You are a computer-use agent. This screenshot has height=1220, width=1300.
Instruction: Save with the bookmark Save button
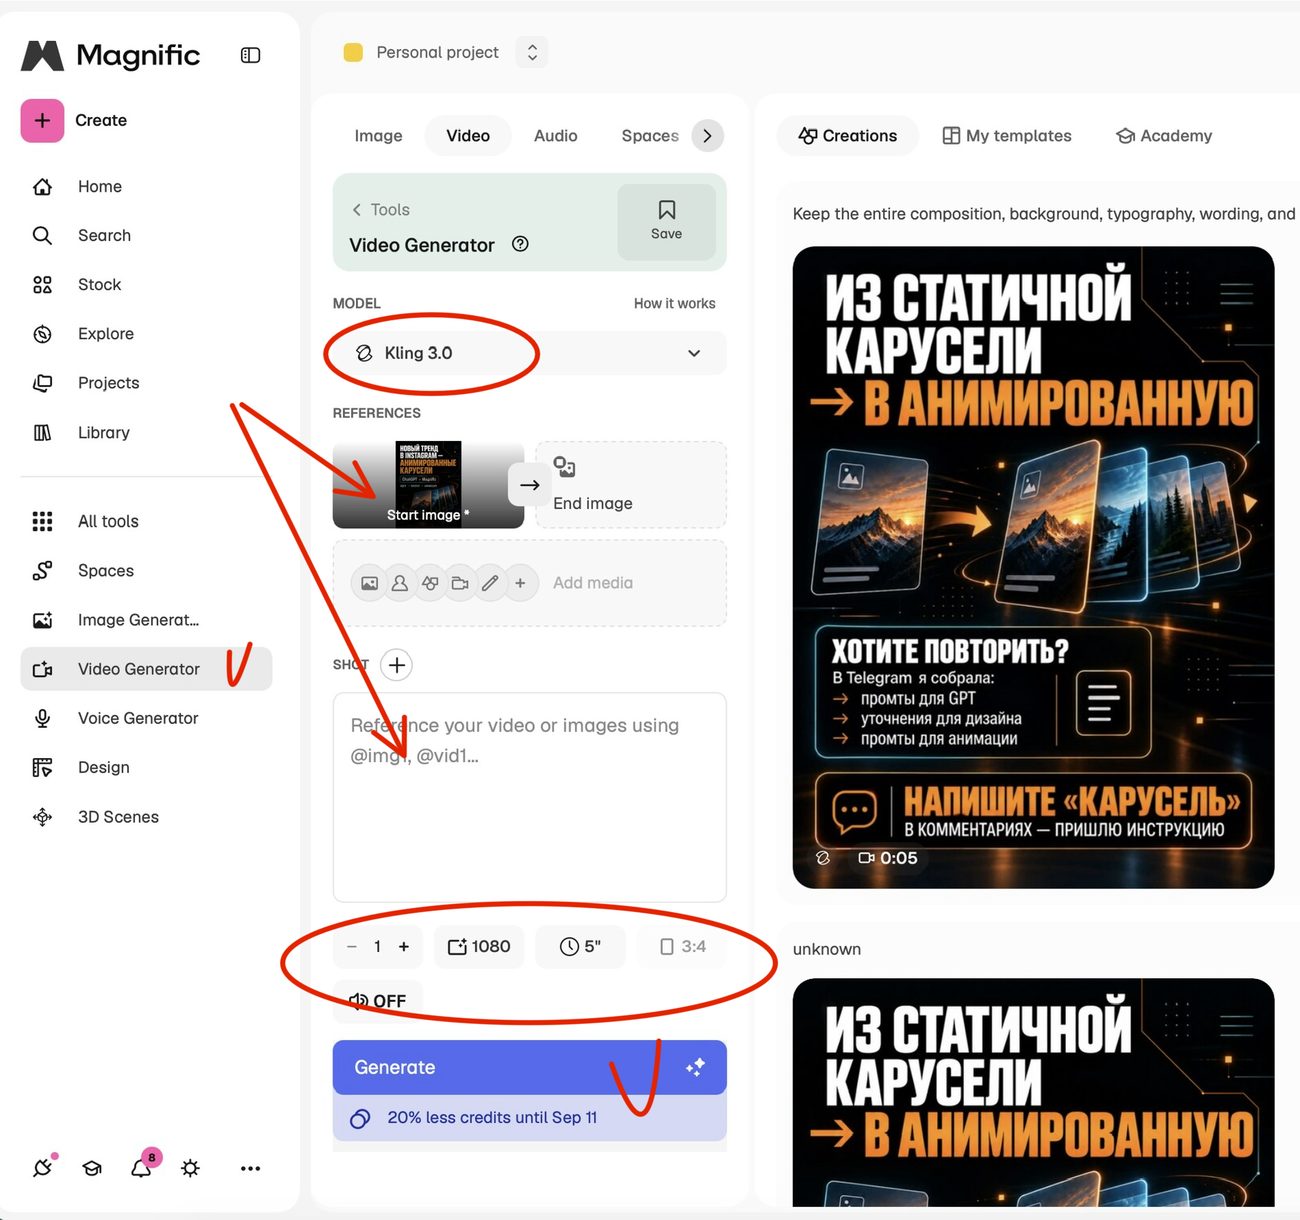coord(666,221)
